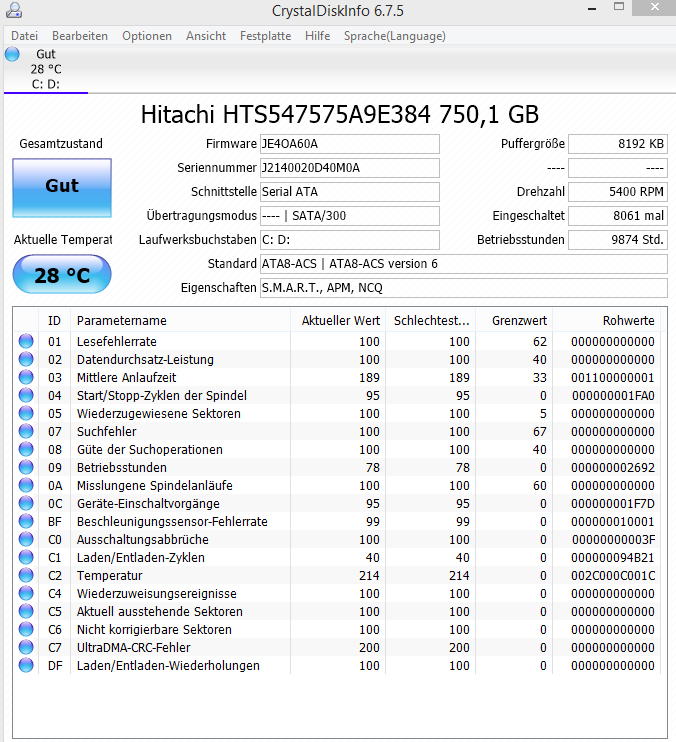Click status orb of Laden/Entladen-Zyklen row

tap(26, 557)
